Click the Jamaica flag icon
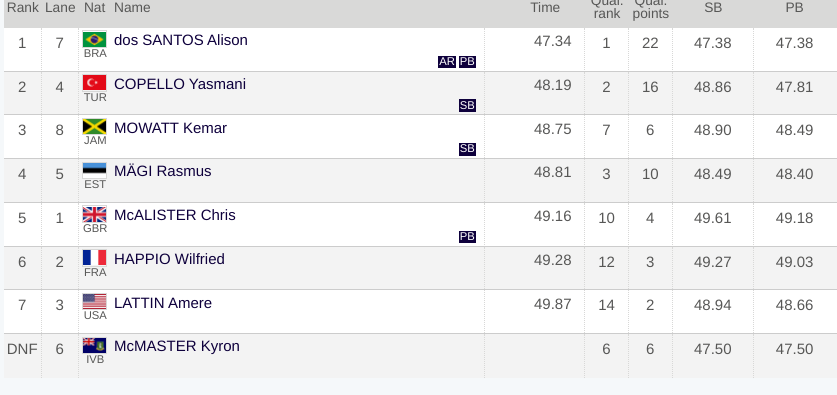This screenshot has width=837, height=395. [x=94, y=127]
